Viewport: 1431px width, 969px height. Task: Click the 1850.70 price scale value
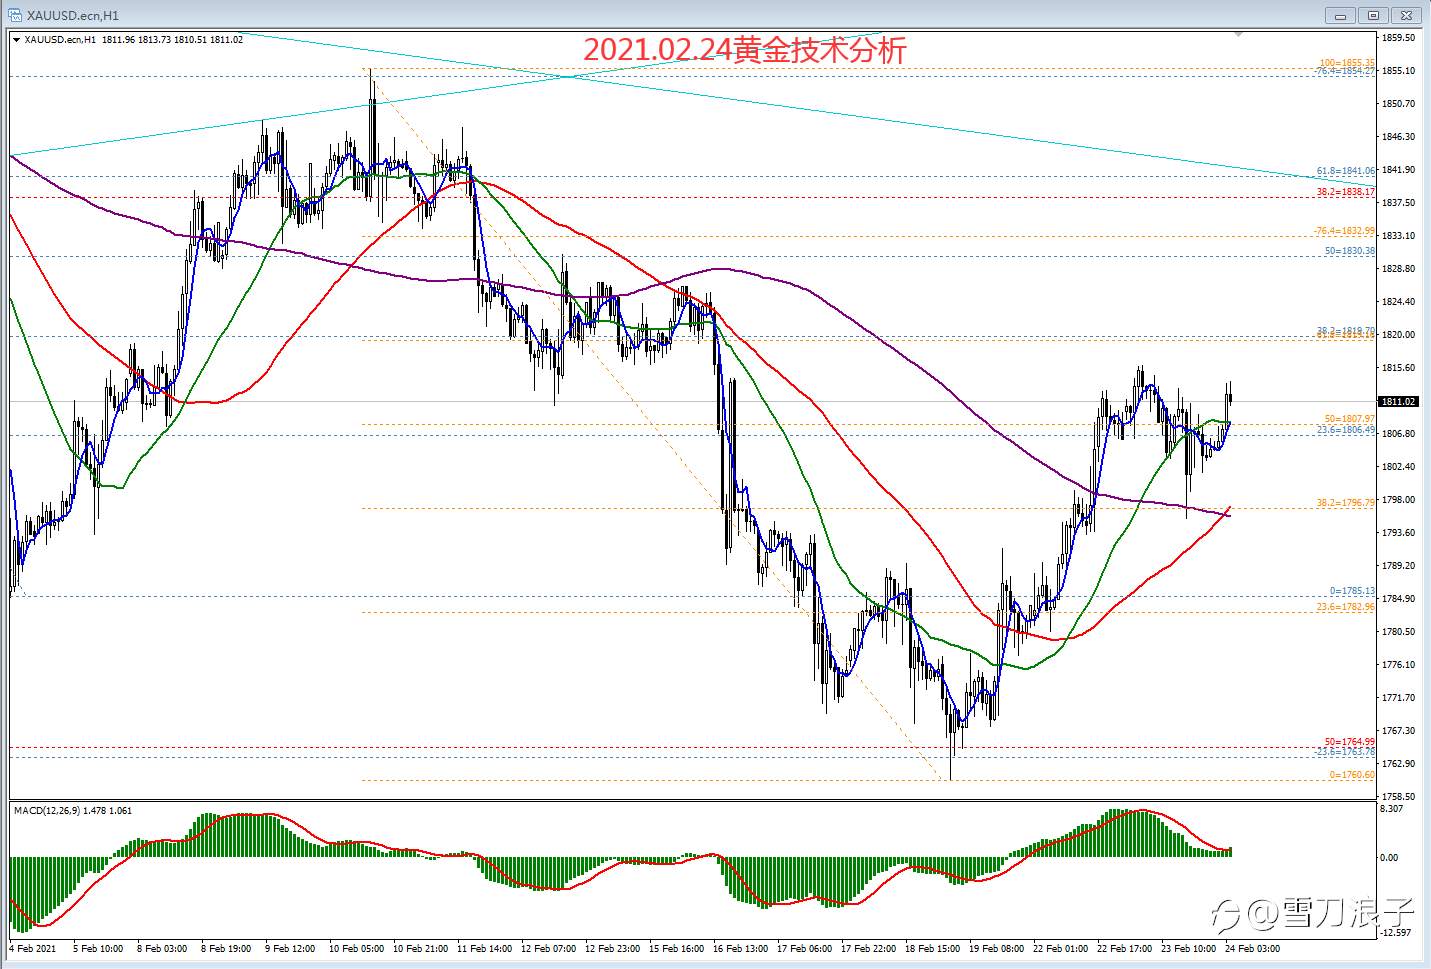[1398, 104]
